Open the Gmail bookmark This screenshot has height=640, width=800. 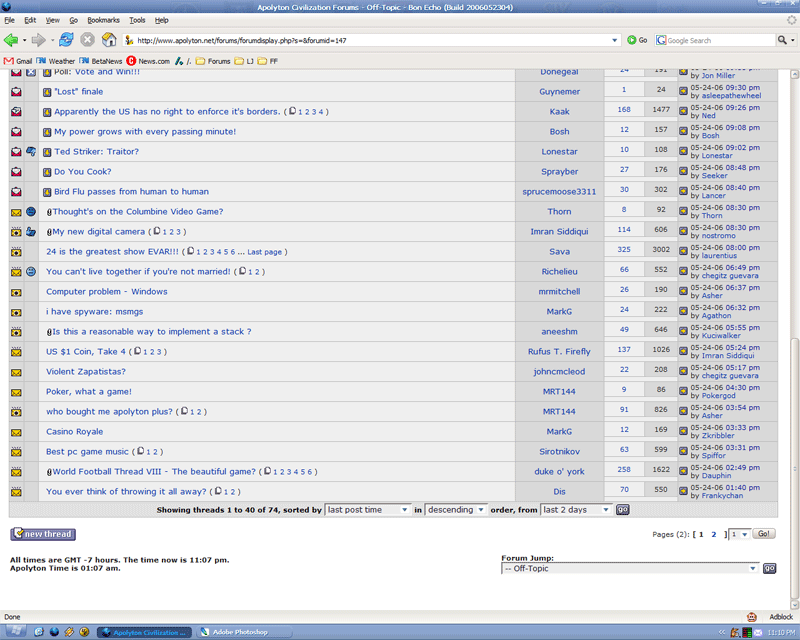tap(19, 61)
